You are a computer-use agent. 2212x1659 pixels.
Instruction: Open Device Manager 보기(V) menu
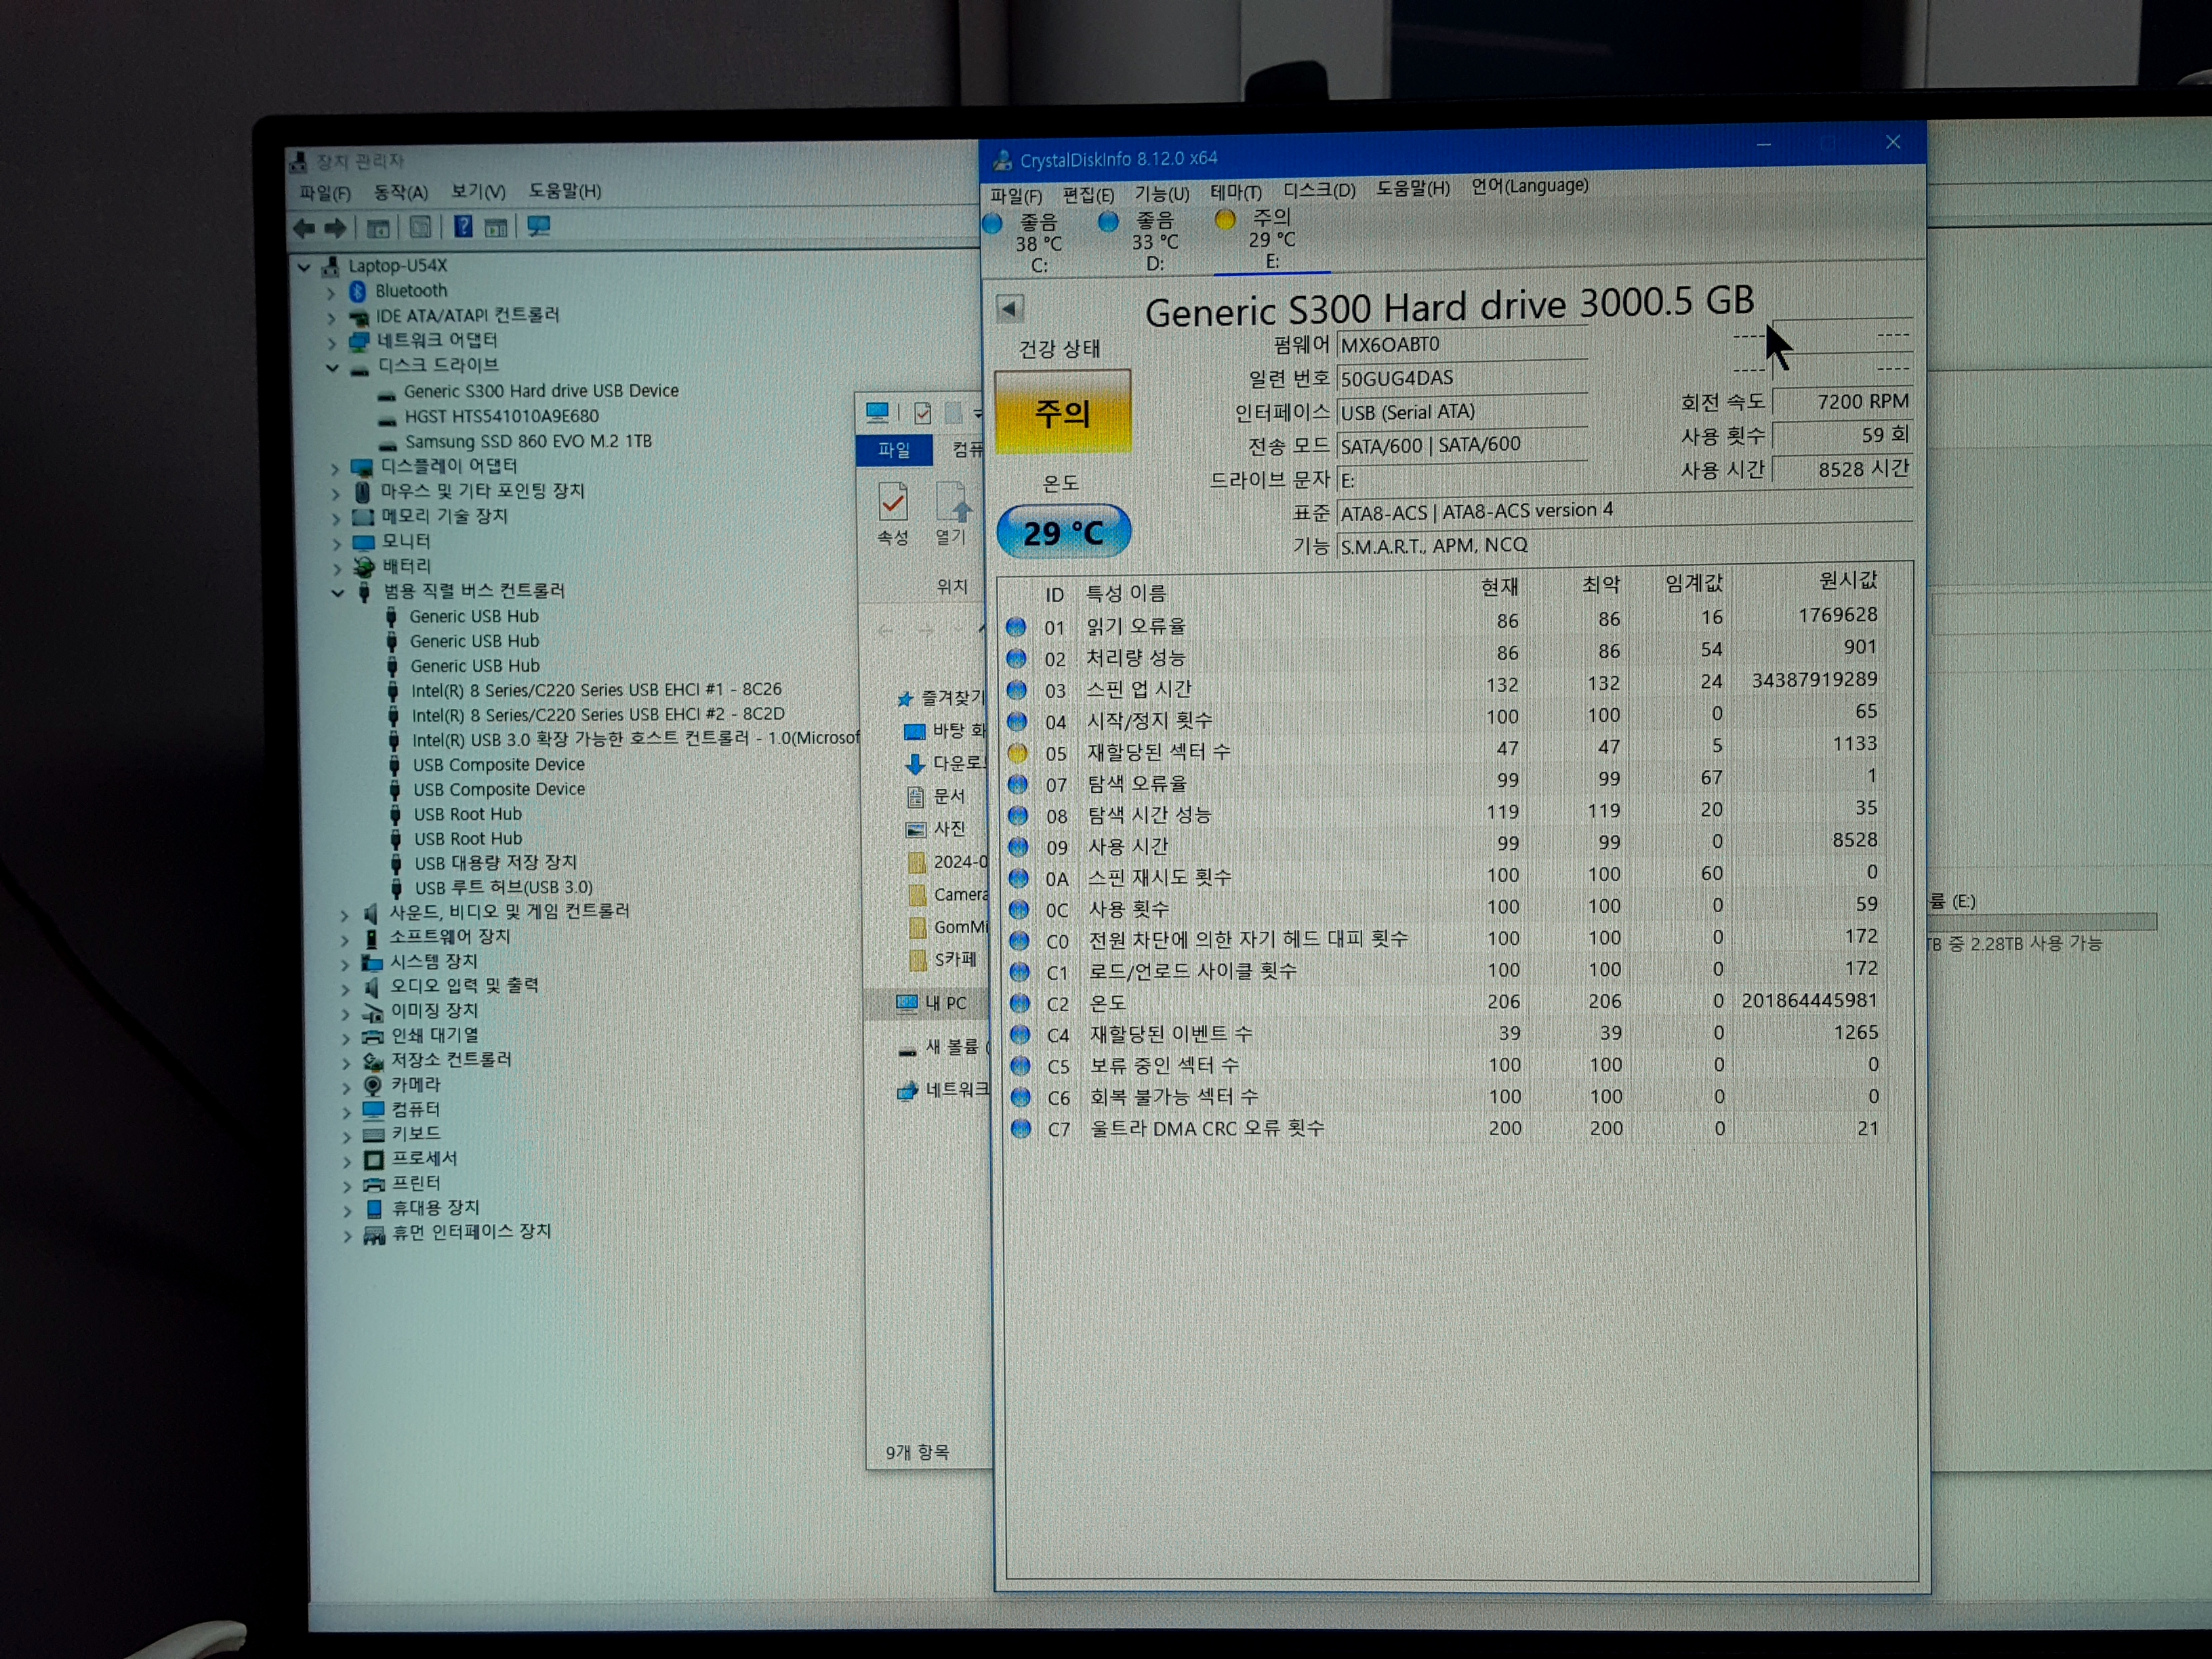[x=478, y=191]
